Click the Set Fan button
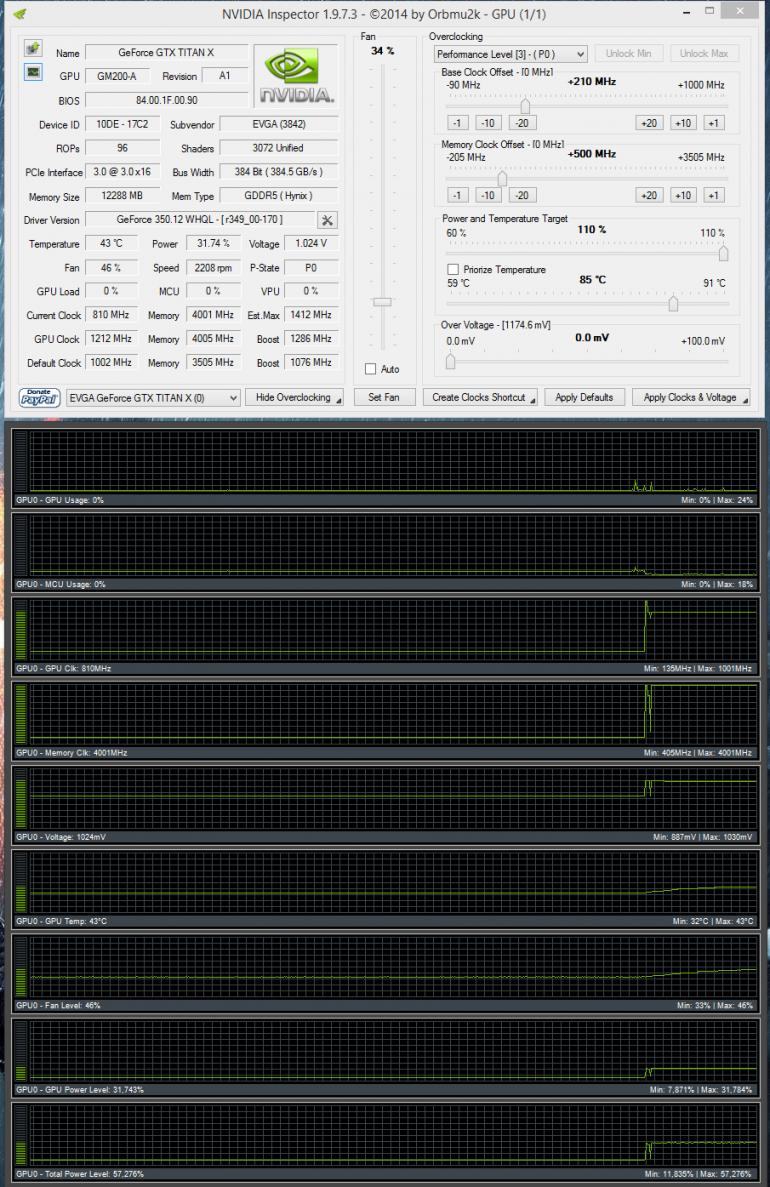Viewport: 770px width, 1187px height. (x=384, y=397)
